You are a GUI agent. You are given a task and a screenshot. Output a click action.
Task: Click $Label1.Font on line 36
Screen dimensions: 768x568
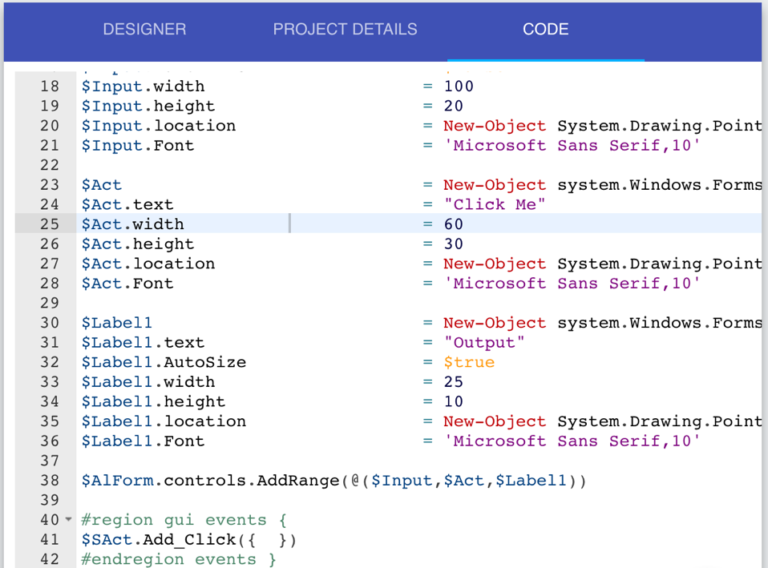click(143, 441)
